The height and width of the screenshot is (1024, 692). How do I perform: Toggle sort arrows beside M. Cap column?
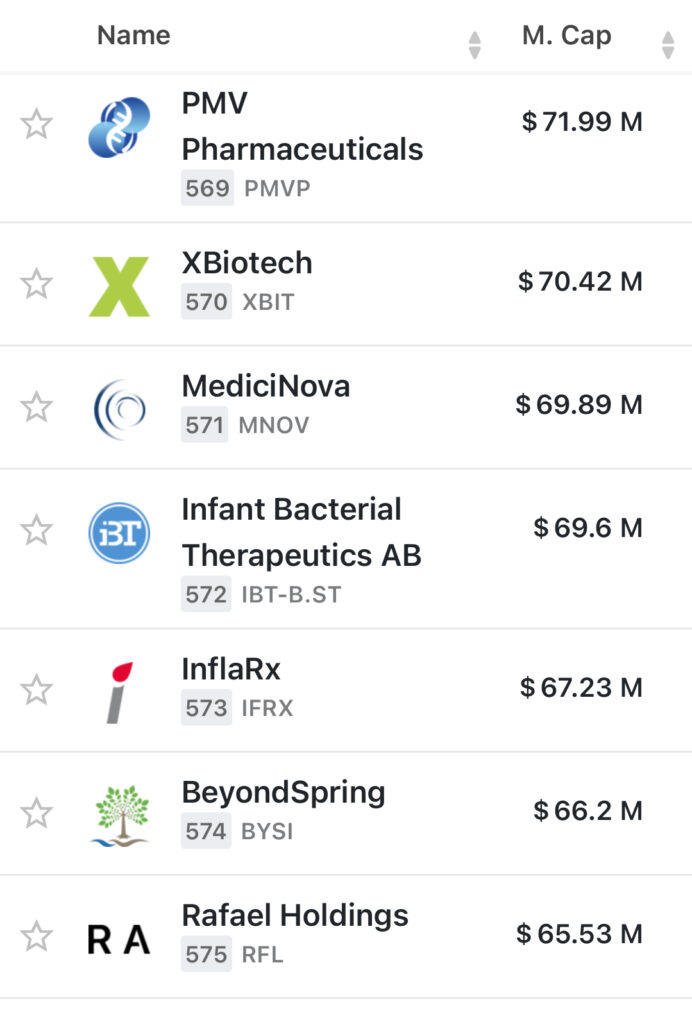(x=668, y=45)
